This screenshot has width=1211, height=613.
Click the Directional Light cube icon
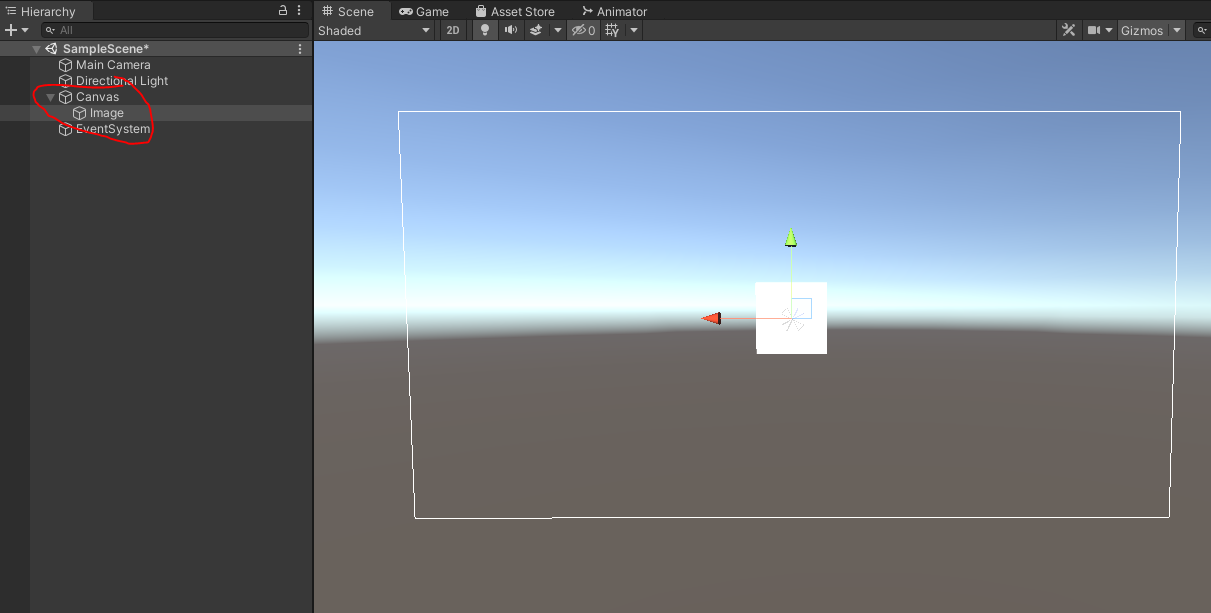[x=66, y=81]
